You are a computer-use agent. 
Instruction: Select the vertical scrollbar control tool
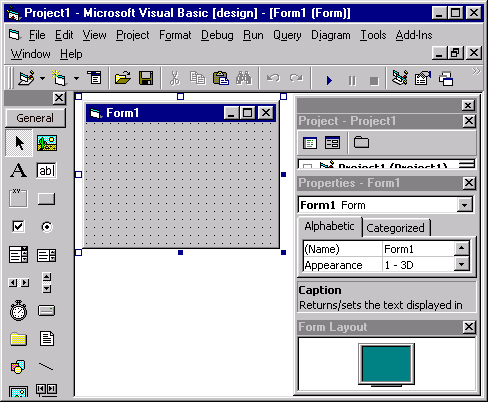point(47,283)
